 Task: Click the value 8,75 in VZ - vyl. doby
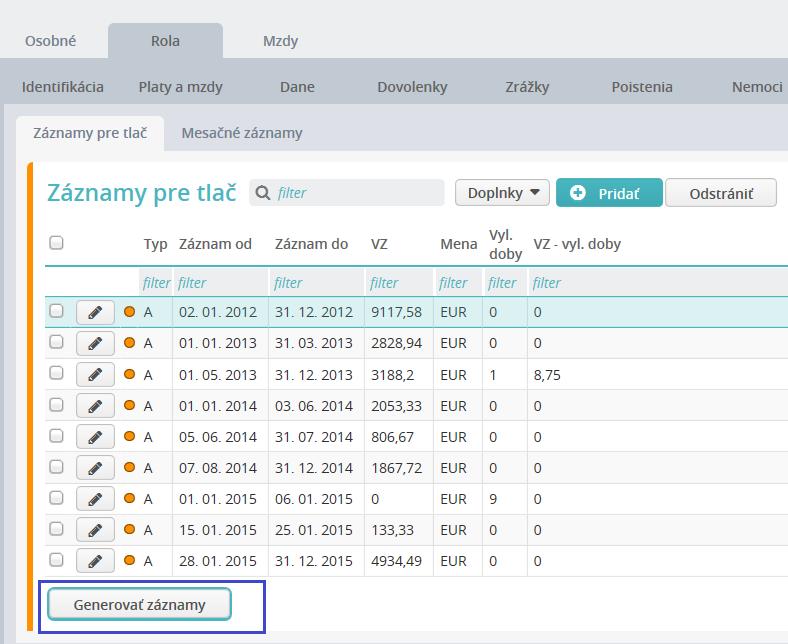(547, 375)
